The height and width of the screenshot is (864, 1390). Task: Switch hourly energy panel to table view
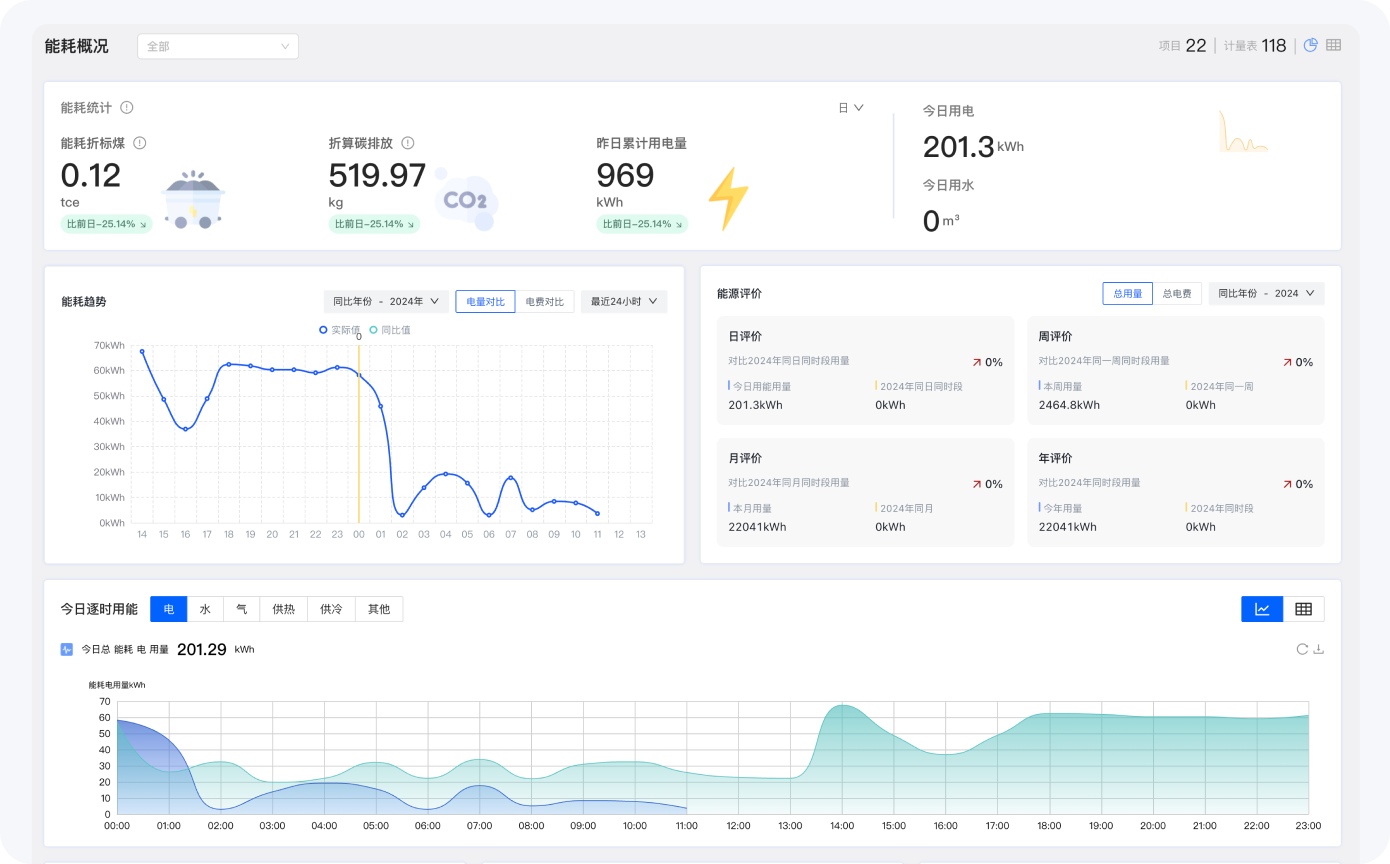click(1303, 609)
